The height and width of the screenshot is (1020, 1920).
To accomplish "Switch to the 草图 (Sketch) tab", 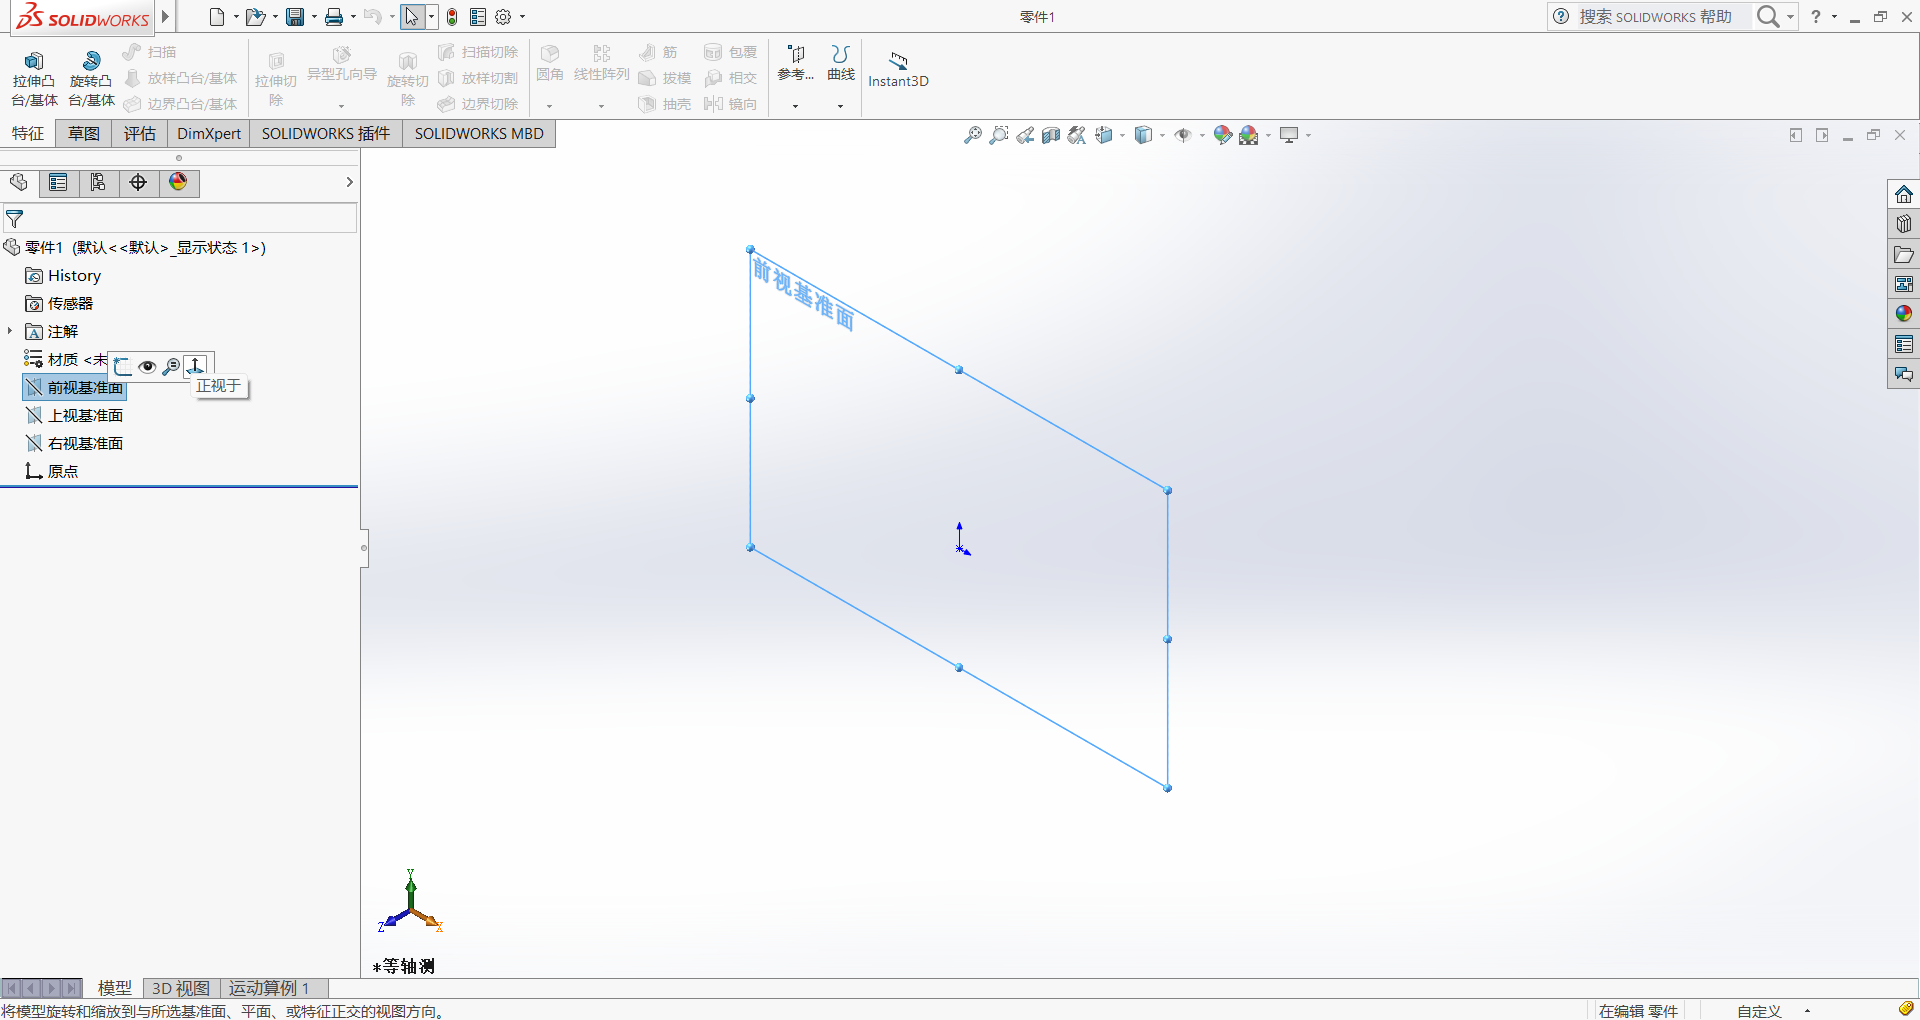I will (84, 134).
